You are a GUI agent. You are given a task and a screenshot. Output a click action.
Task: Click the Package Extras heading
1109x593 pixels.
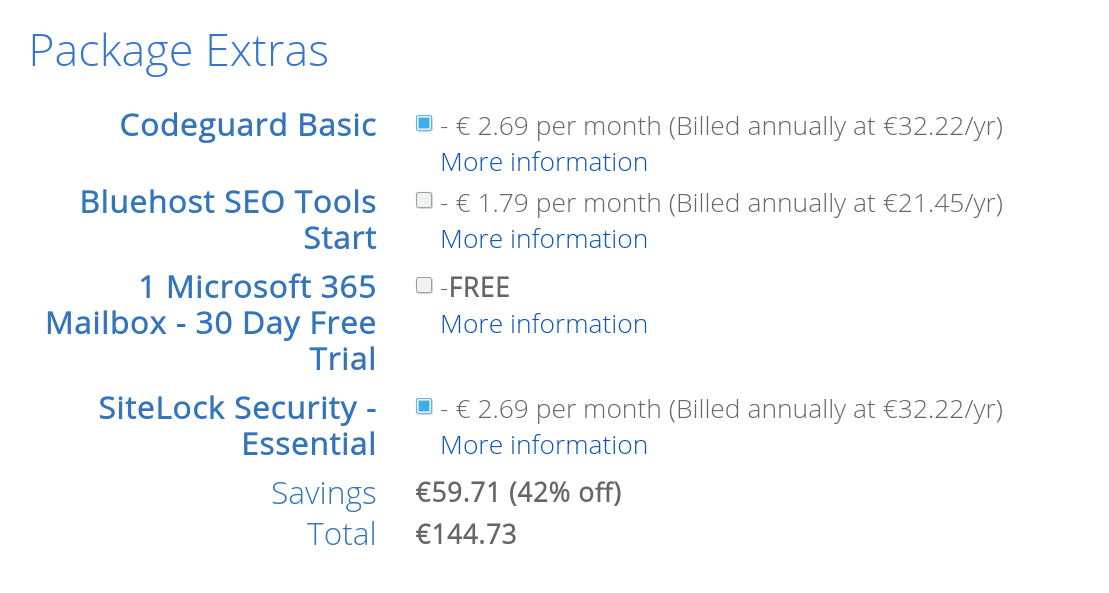click(x=179, y=51)
